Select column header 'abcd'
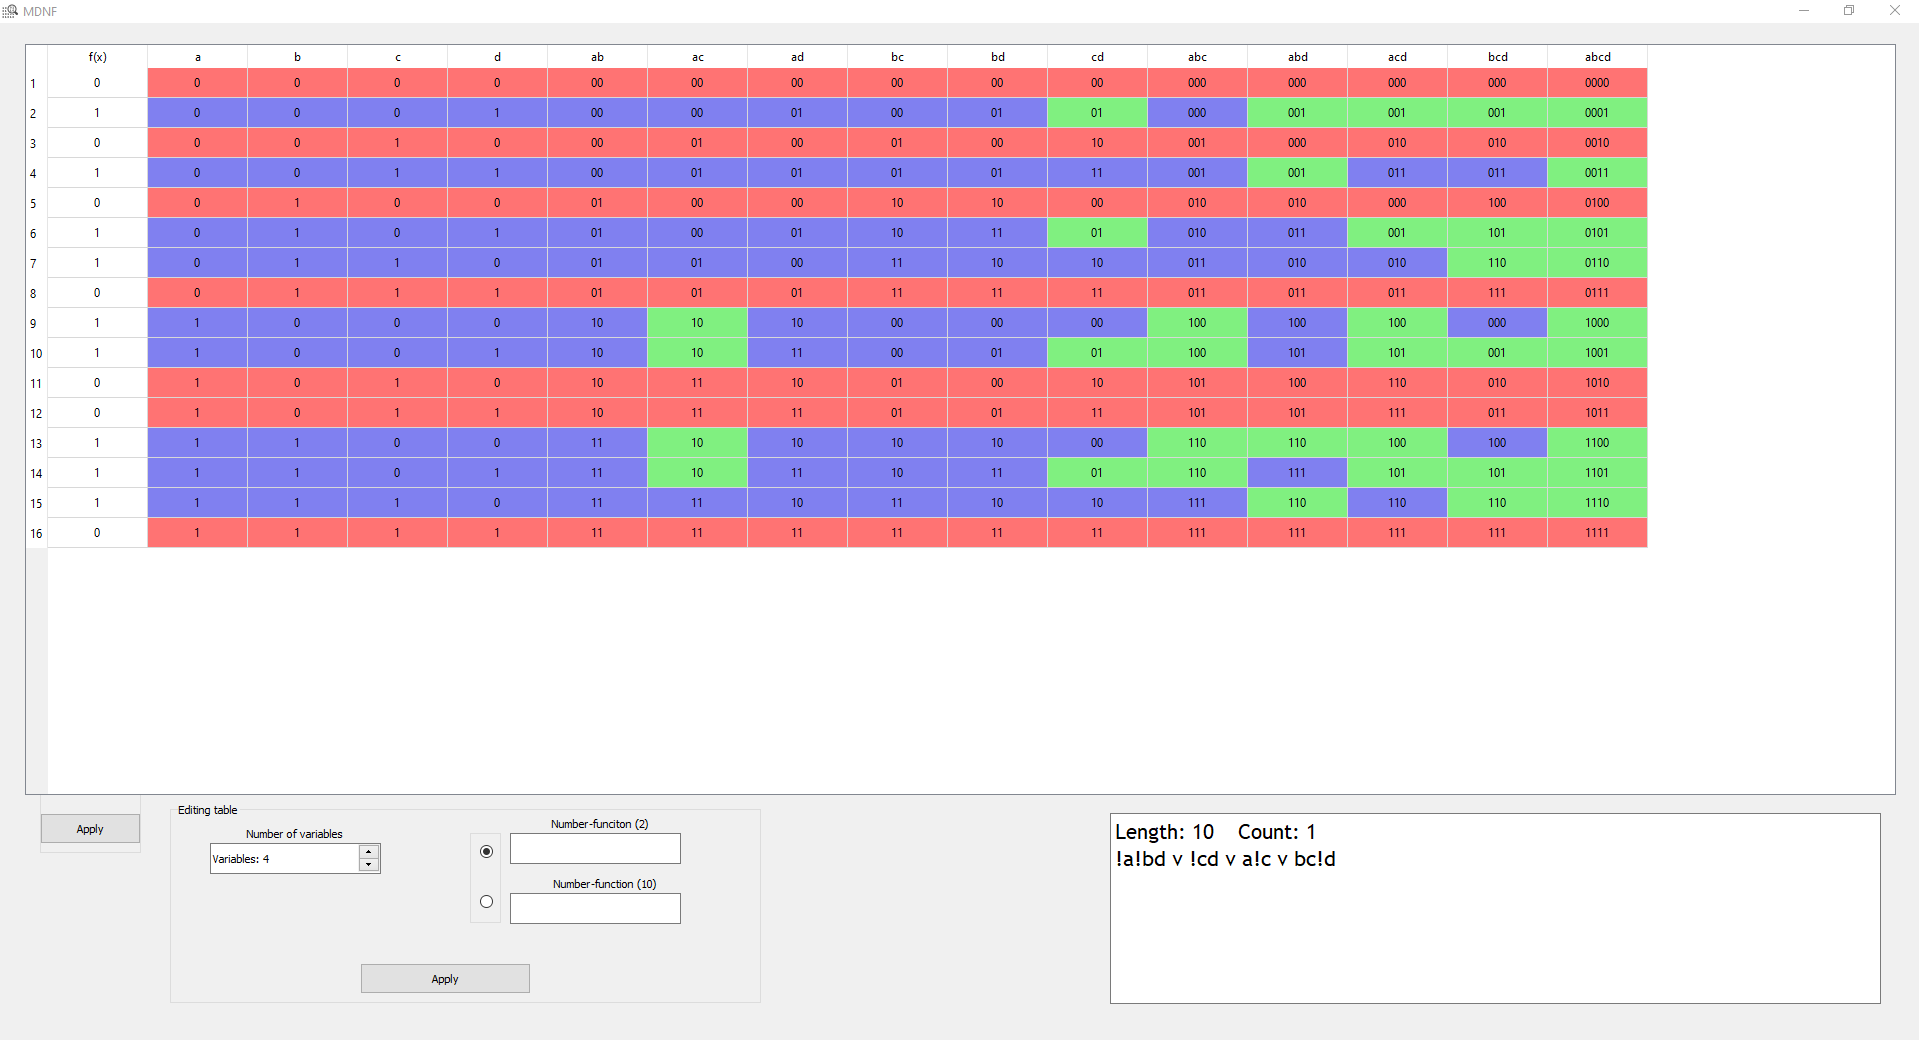This screenshot has height=1040, width=1919. (1597, 57)
